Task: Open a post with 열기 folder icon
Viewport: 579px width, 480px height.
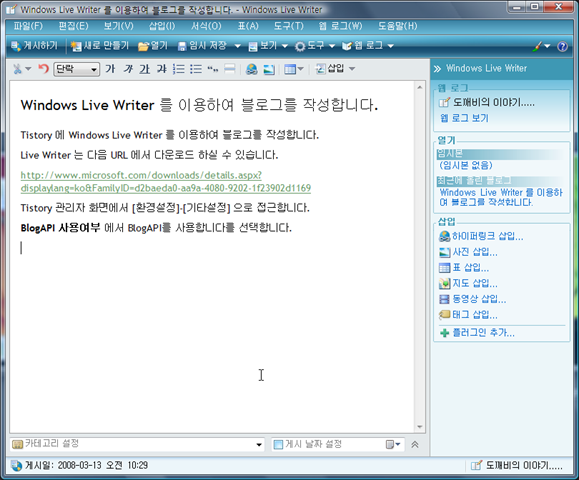Action: tap(153, 46)
